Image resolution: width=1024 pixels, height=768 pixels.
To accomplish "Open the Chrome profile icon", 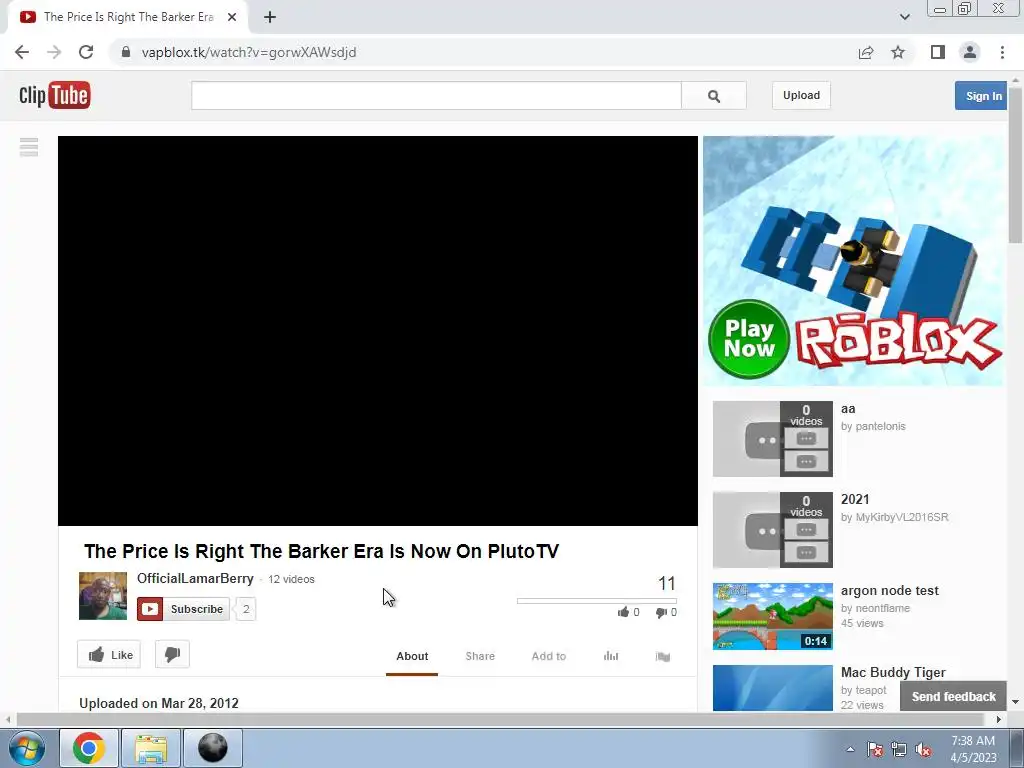I will (970, 52).
